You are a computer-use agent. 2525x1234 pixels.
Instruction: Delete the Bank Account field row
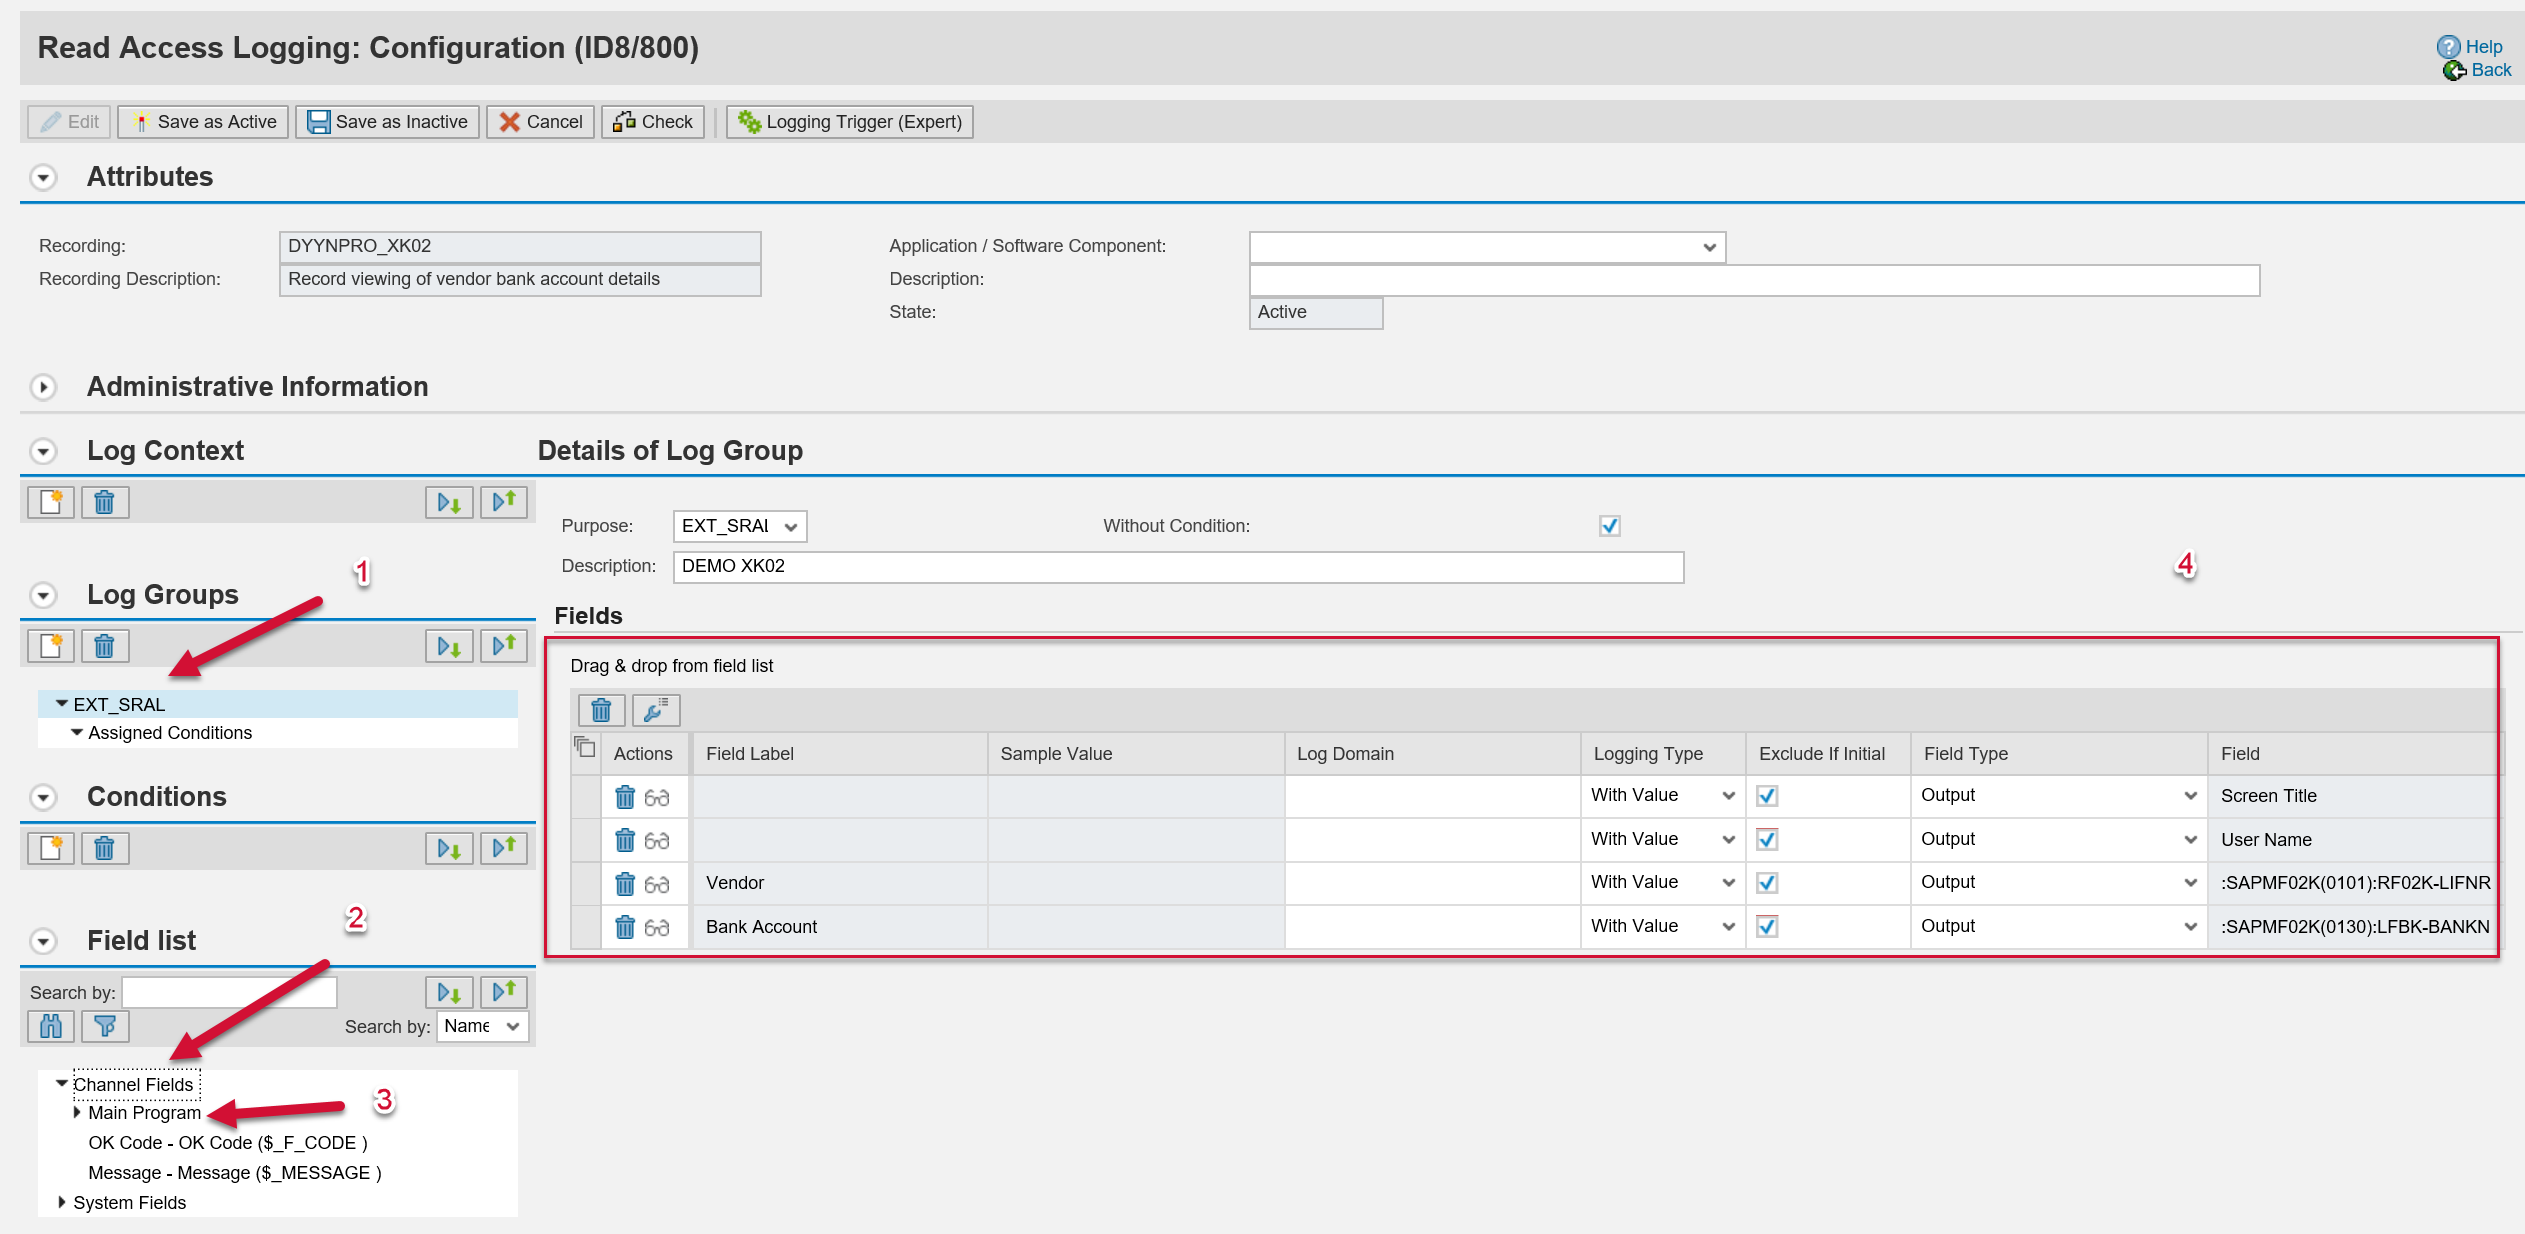click(x=625, y=927)
